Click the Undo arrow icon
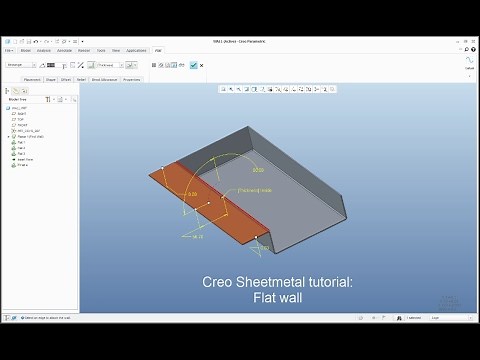The image size is (480, 360). point(36,42)
